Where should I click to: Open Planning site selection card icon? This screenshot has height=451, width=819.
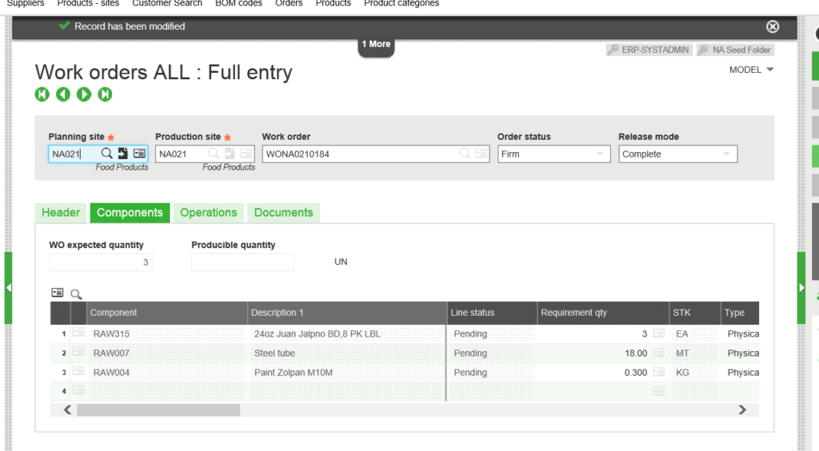click(139, 154)
